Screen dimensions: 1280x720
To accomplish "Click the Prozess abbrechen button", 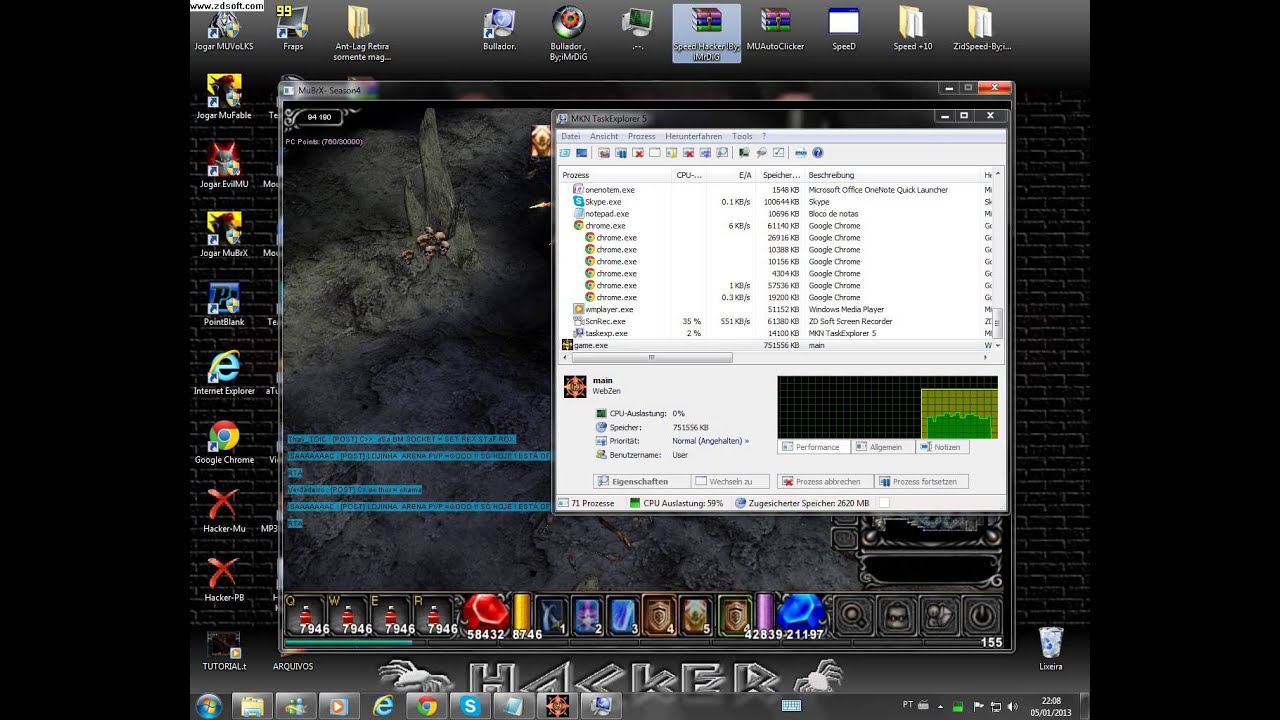I will (x=826, y=481).
